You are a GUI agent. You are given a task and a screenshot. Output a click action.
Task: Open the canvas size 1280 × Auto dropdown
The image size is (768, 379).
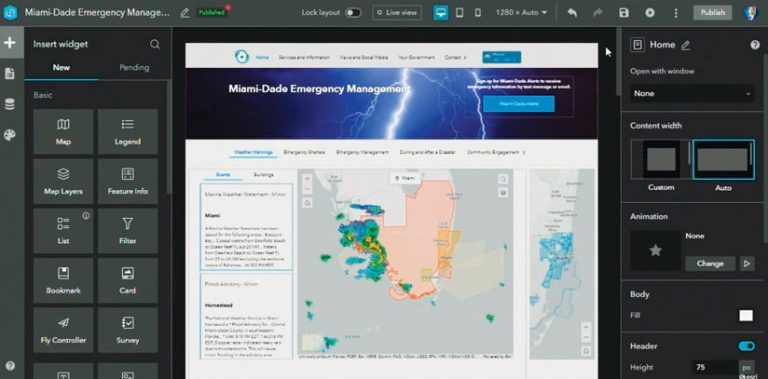click(521, 13)
